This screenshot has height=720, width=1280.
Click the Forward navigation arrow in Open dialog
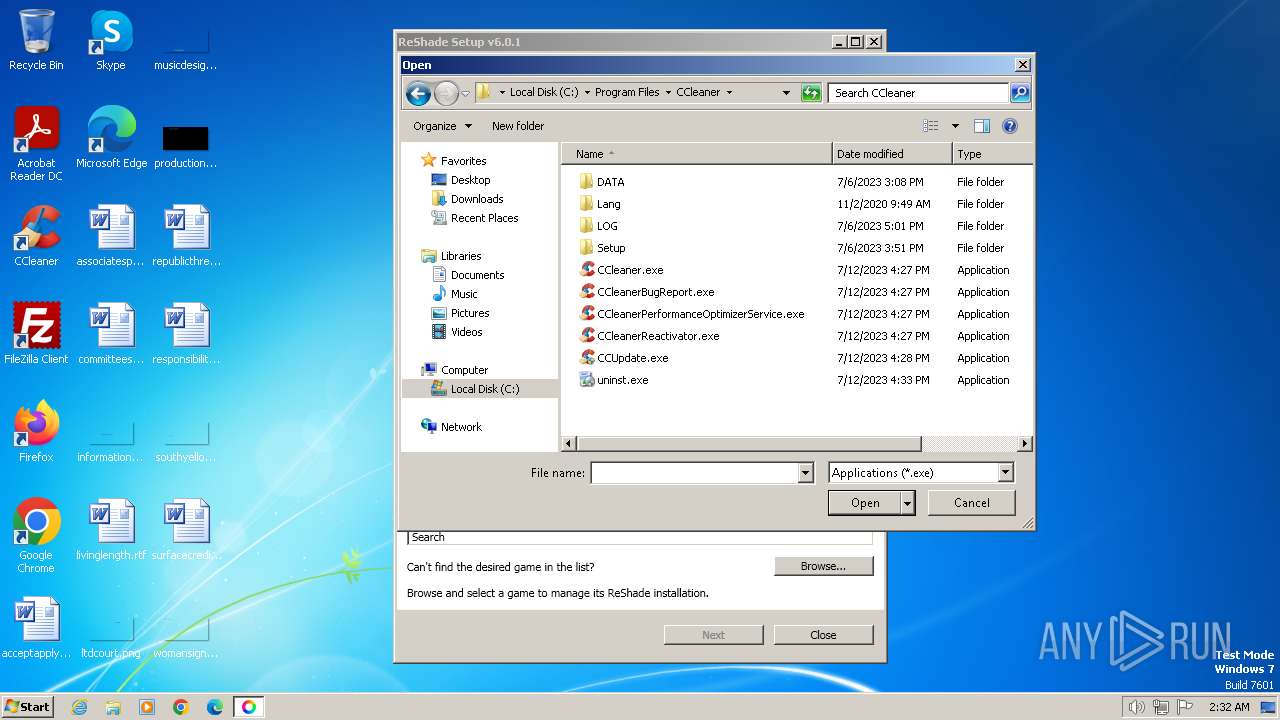(x=446, y=94)
